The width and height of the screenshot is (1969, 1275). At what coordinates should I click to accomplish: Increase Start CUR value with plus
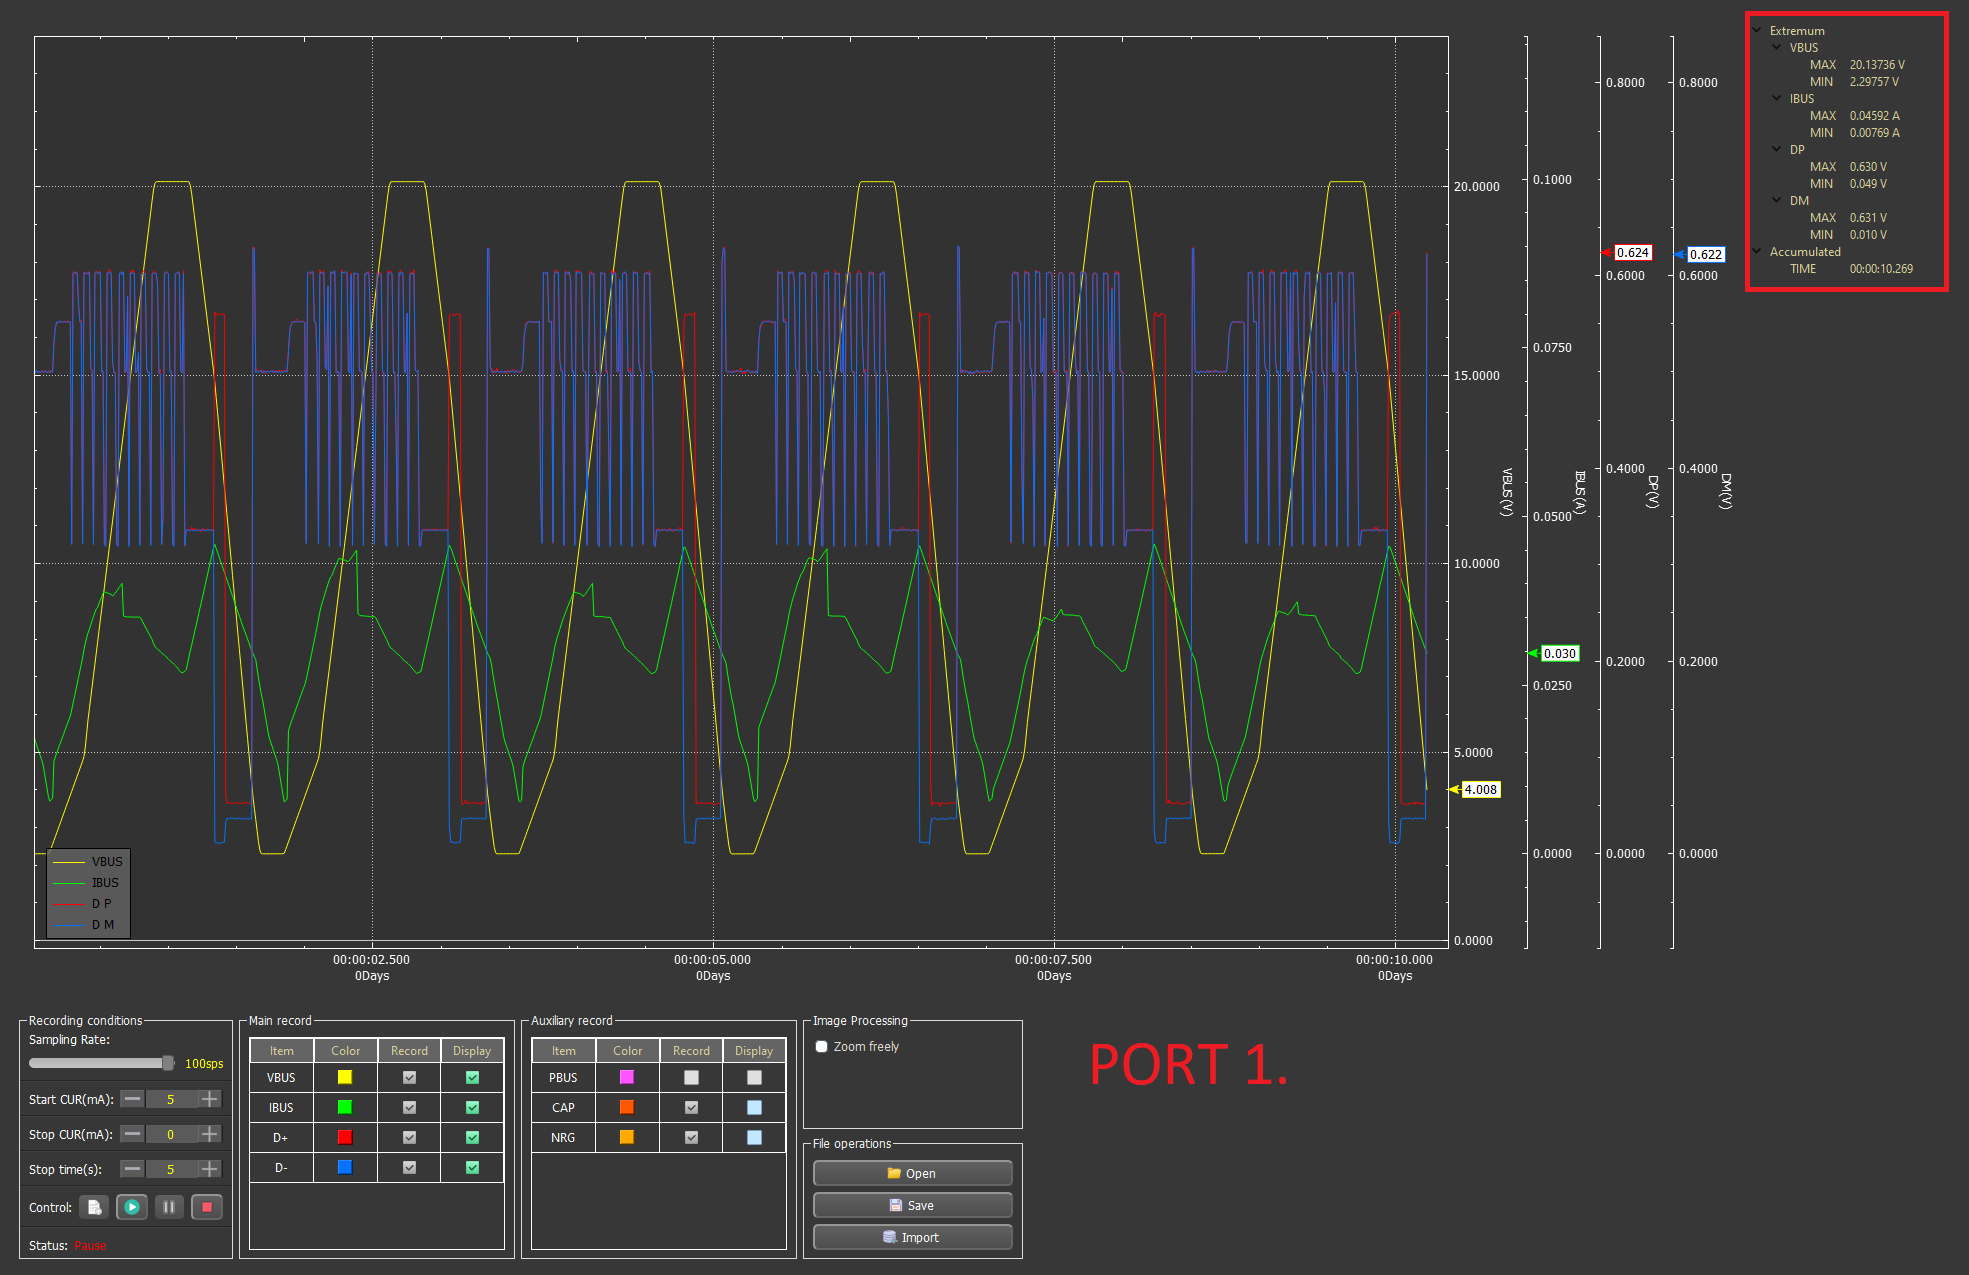209,1099
